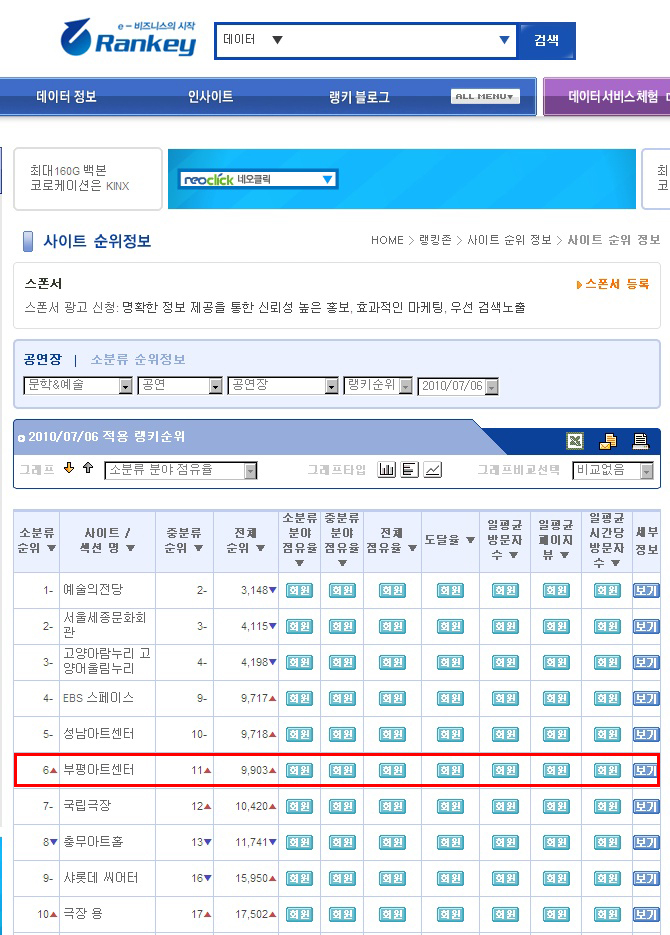Open the 예술의전당 site link
Viewport: 670px width, 935px height.
tap(93, 590)
